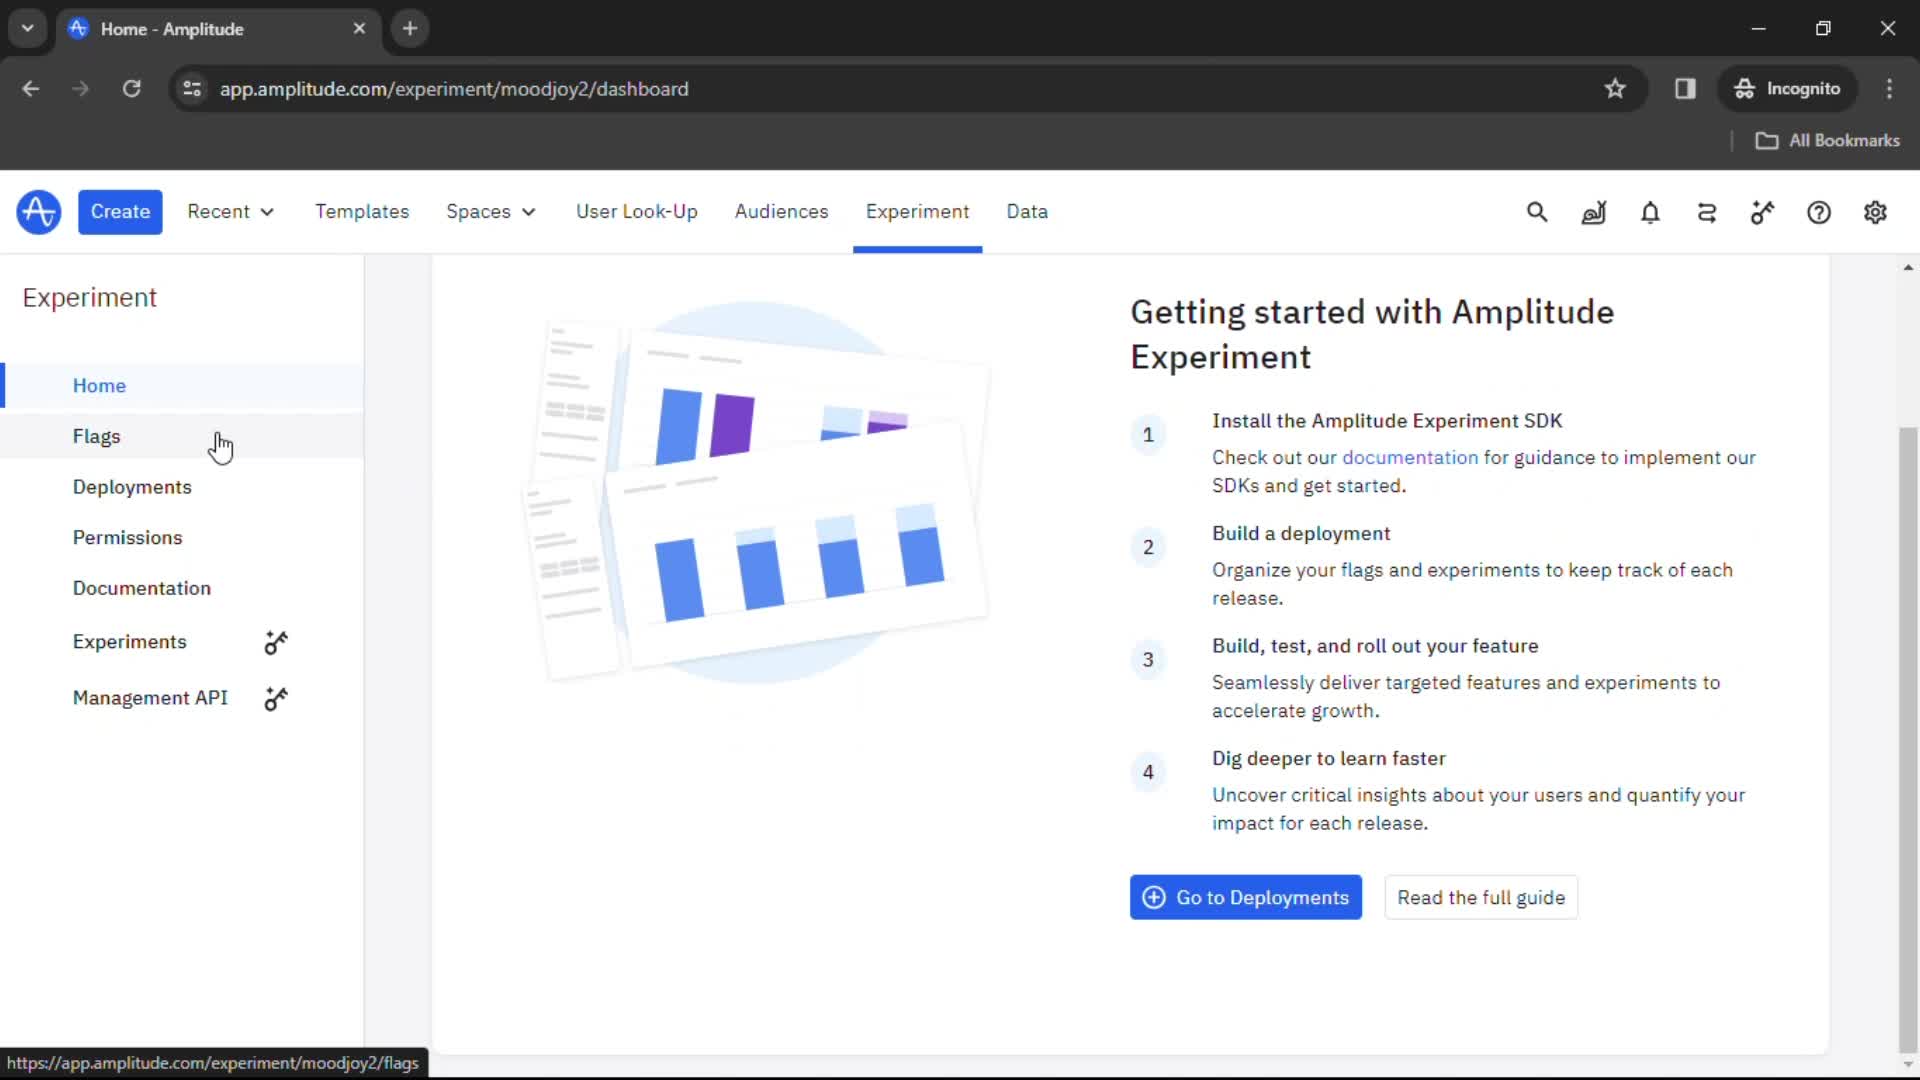This screenshot has width=1920, height=1080.
Task: View site information icon in address bar
Action: 192,89
